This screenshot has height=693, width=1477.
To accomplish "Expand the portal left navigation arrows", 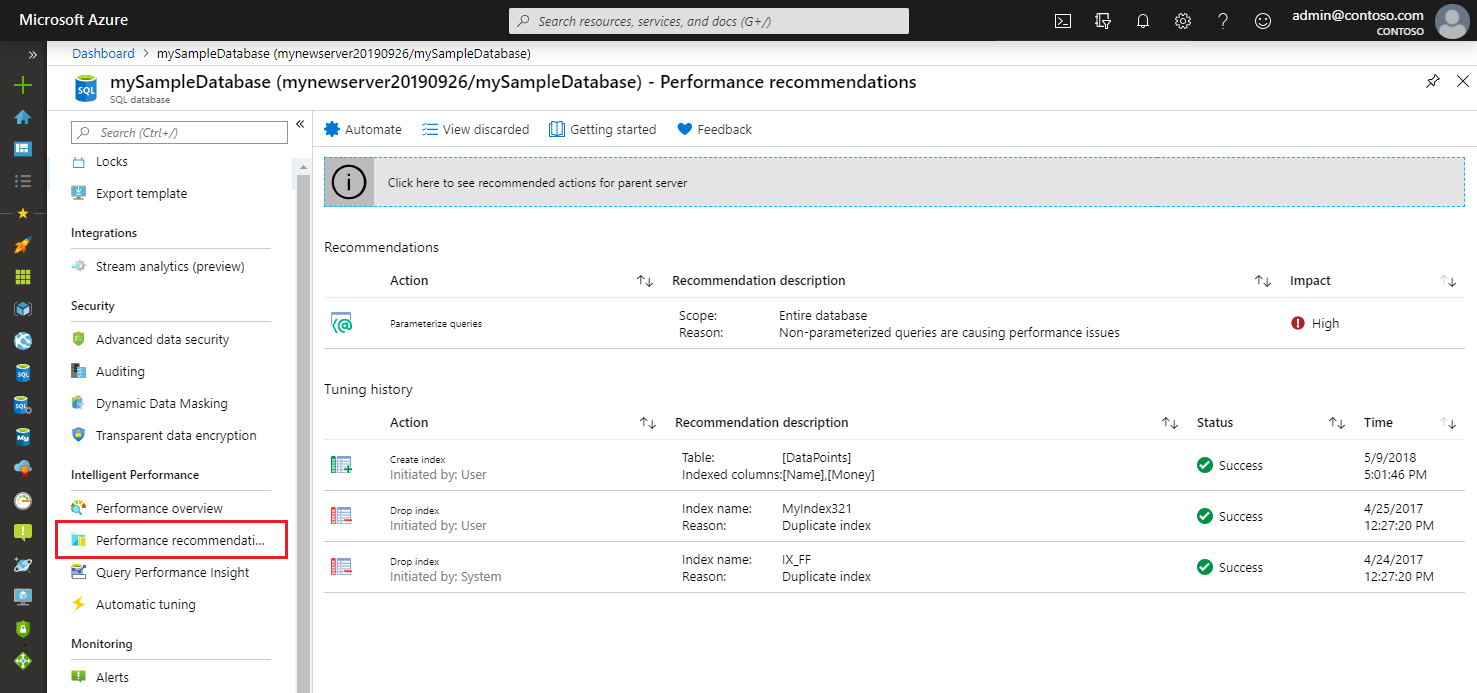I will (33, 55).
